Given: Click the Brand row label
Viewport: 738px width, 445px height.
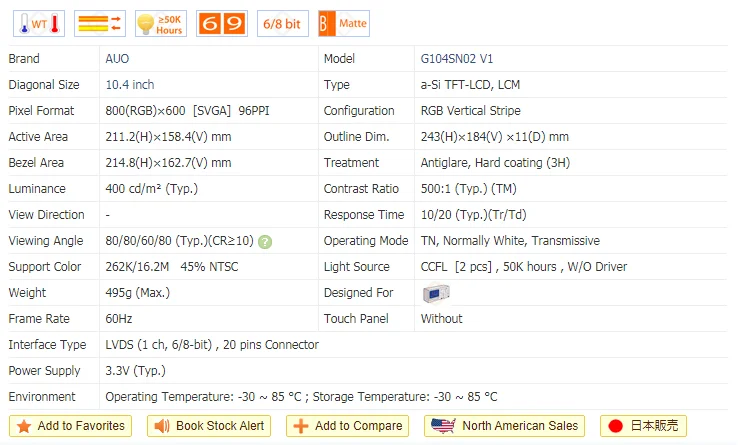Looking at the screenshot, I should (24, 59).
